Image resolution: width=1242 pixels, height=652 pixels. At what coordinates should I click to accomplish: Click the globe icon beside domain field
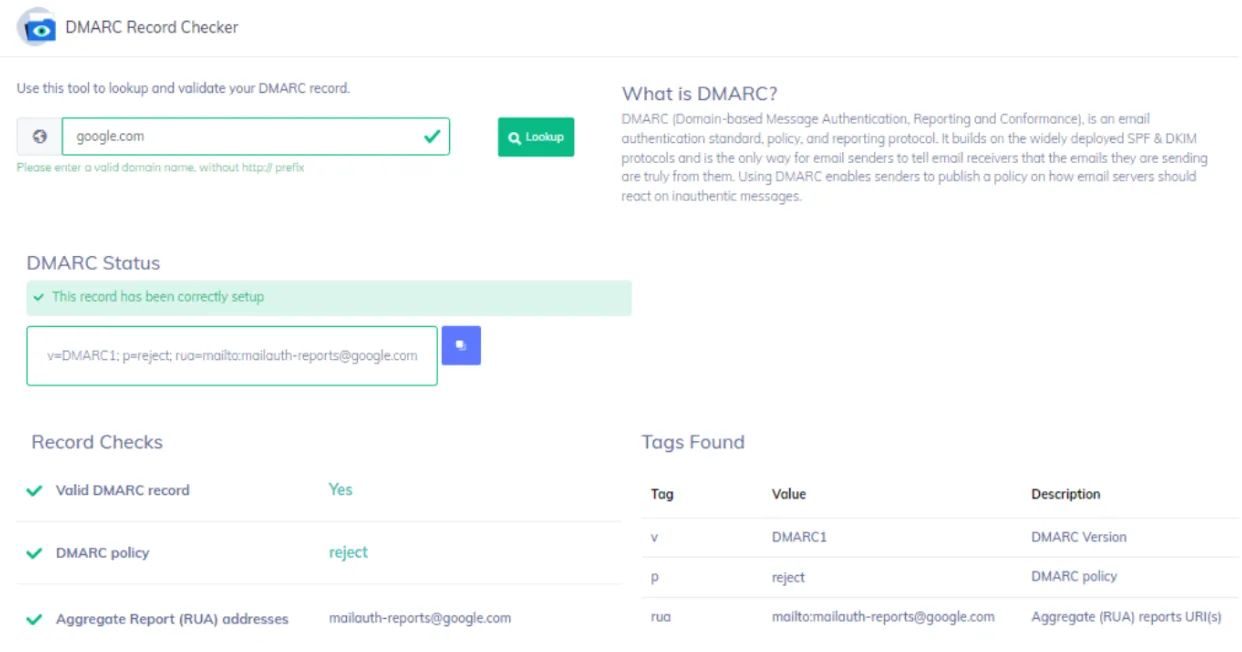(x=39, y=137)
